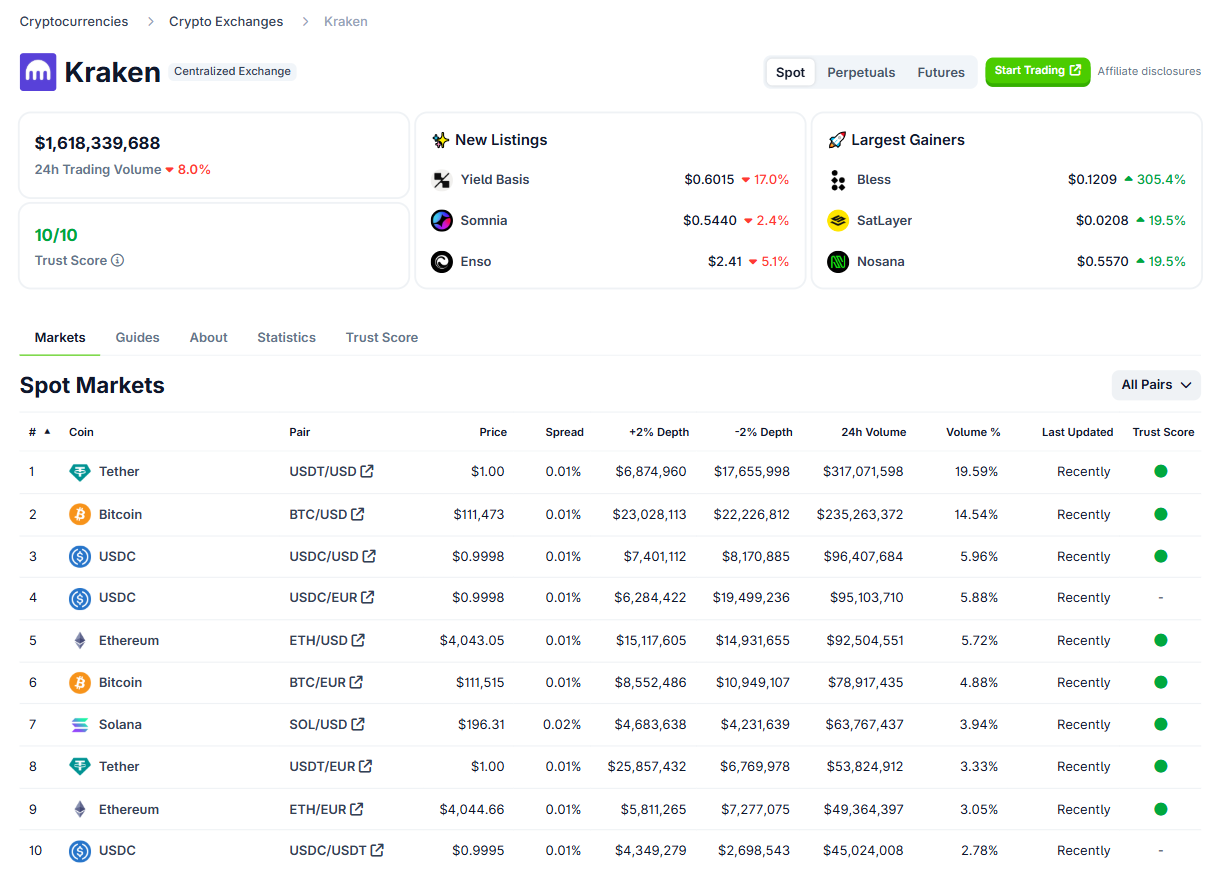Go to Crypto Exchanges breadcrumb
1211x869 pixels.
point(226,22)
